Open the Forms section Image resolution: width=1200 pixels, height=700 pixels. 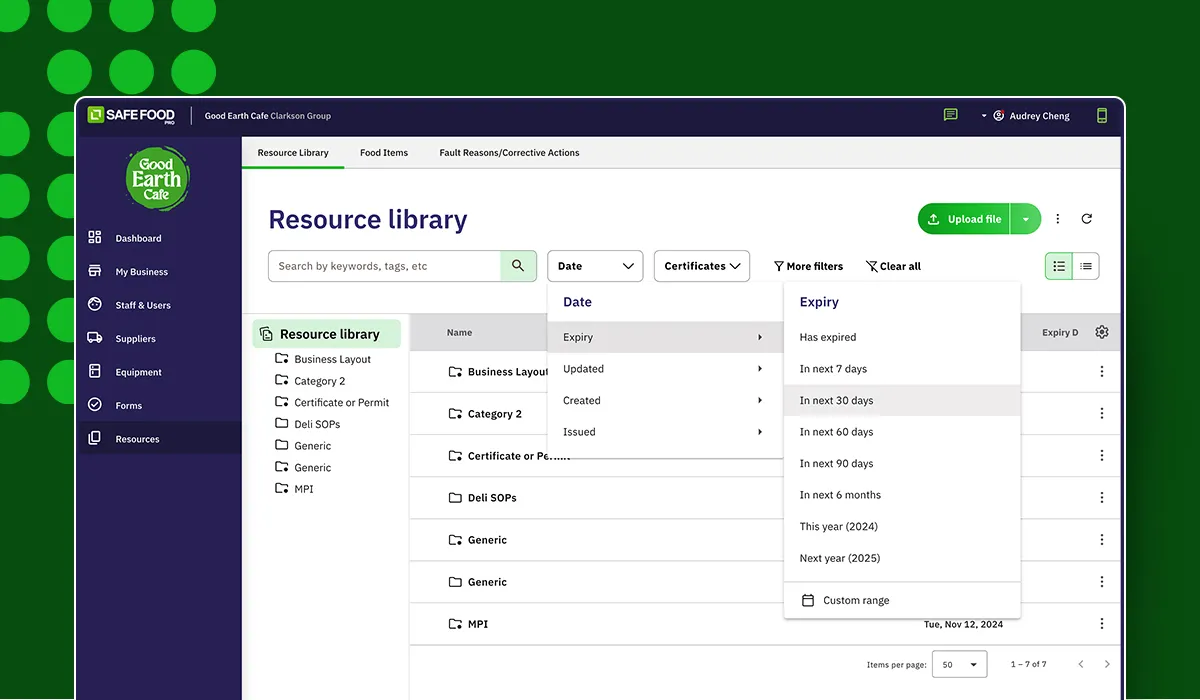[160, 406]
